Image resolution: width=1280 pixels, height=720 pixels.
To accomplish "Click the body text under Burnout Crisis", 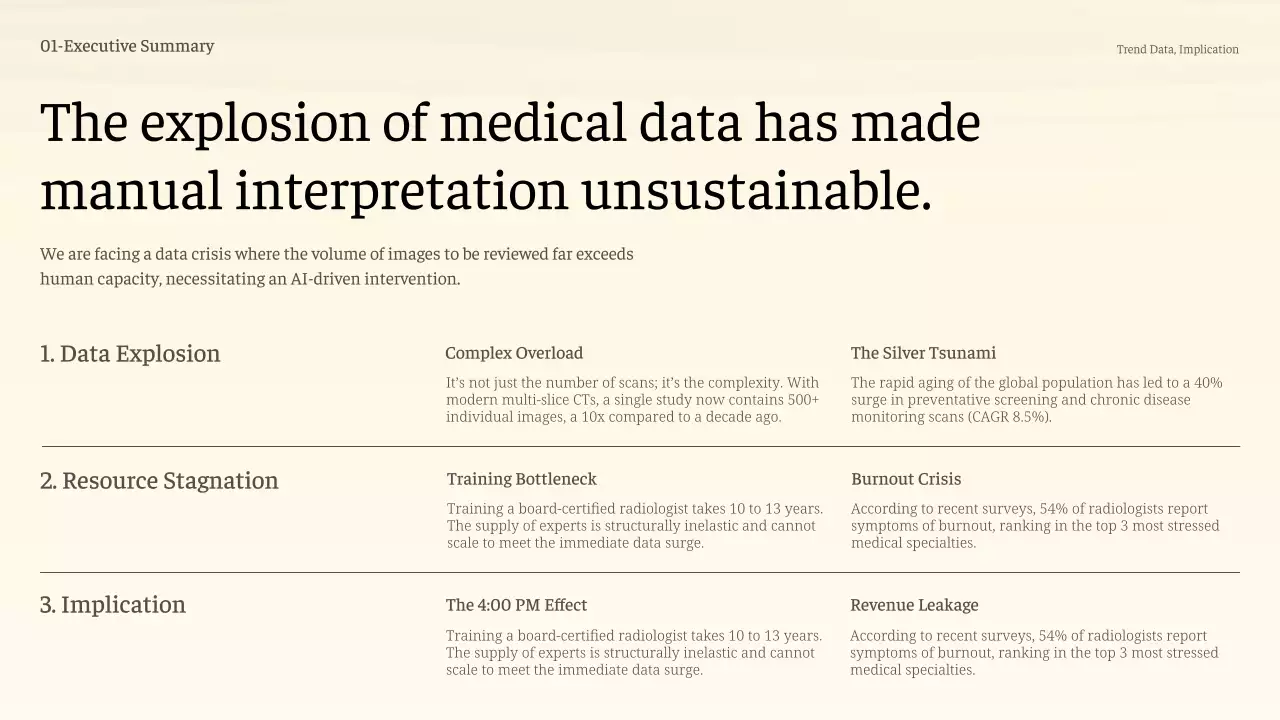I will 1035,526.
